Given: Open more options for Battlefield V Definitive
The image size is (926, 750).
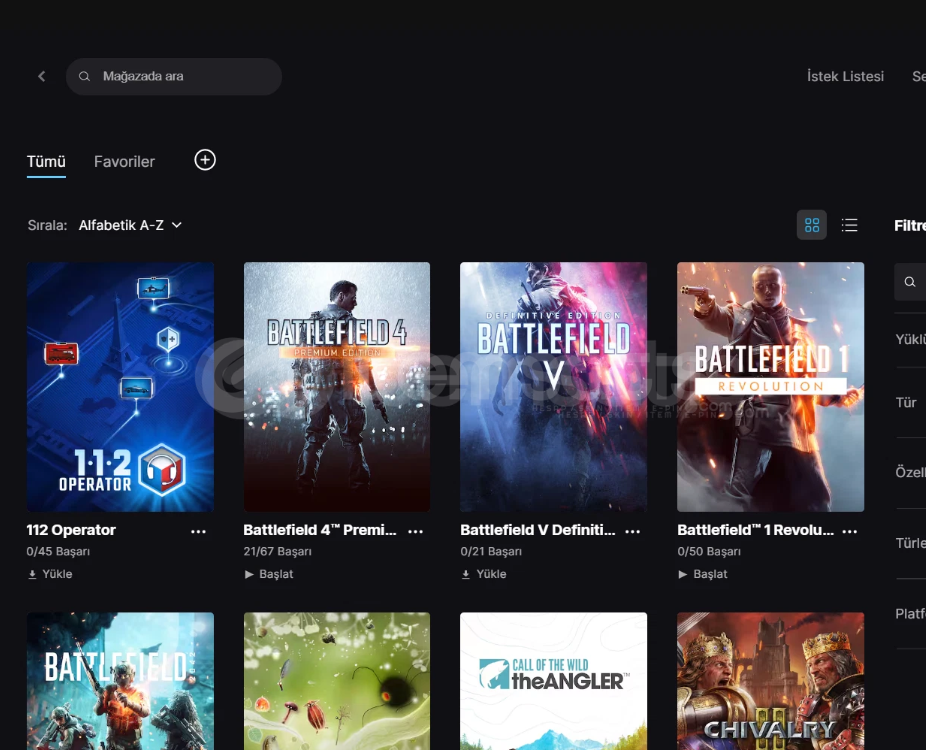Looking at the screenshot, I should [632, 531].
